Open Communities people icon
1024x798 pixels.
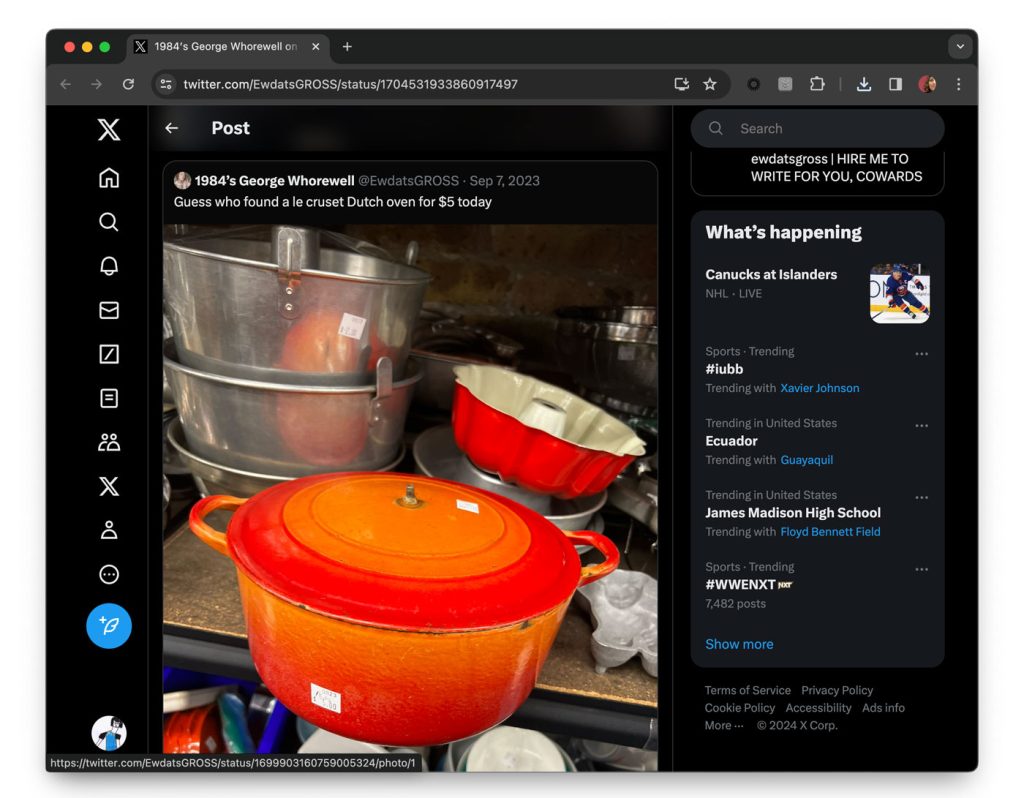[x=109, y=442]
